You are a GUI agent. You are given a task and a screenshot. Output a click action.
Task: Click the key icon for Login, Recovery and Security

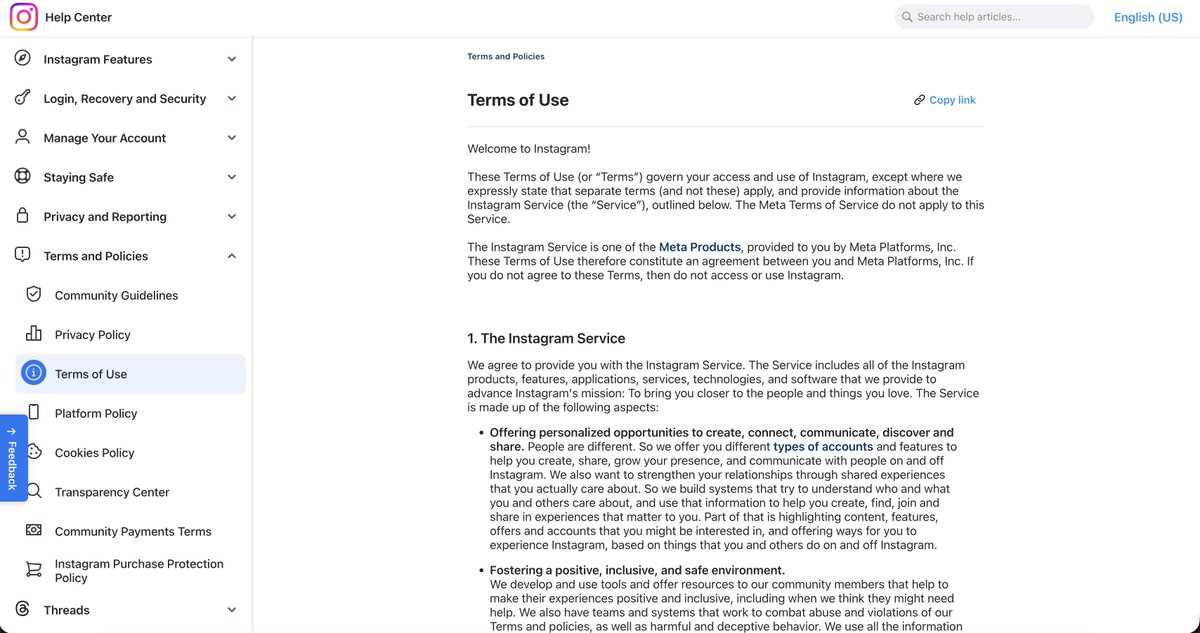[x=23, y=98]
